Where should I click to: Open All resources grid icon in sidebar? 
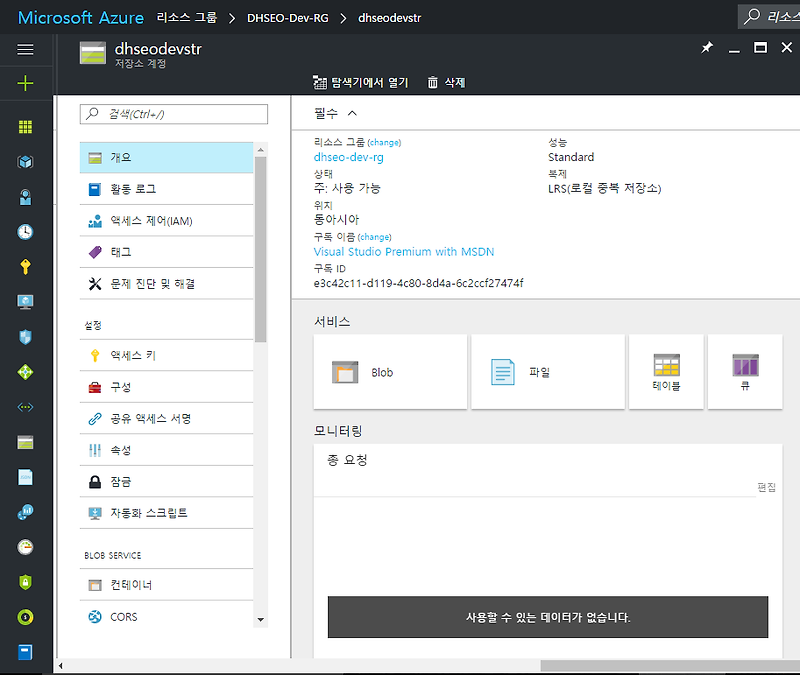click(x=25, y=127)
